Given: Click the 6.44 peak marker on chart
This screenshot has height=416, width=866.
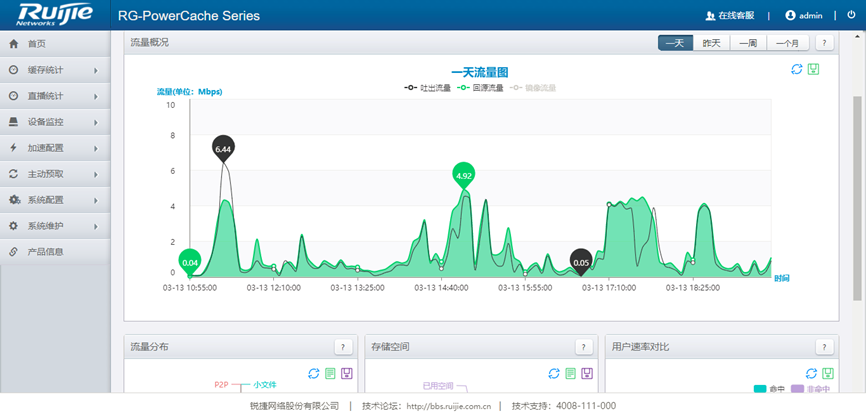Looking at the screenshot, I should click(x=223, y=149).
